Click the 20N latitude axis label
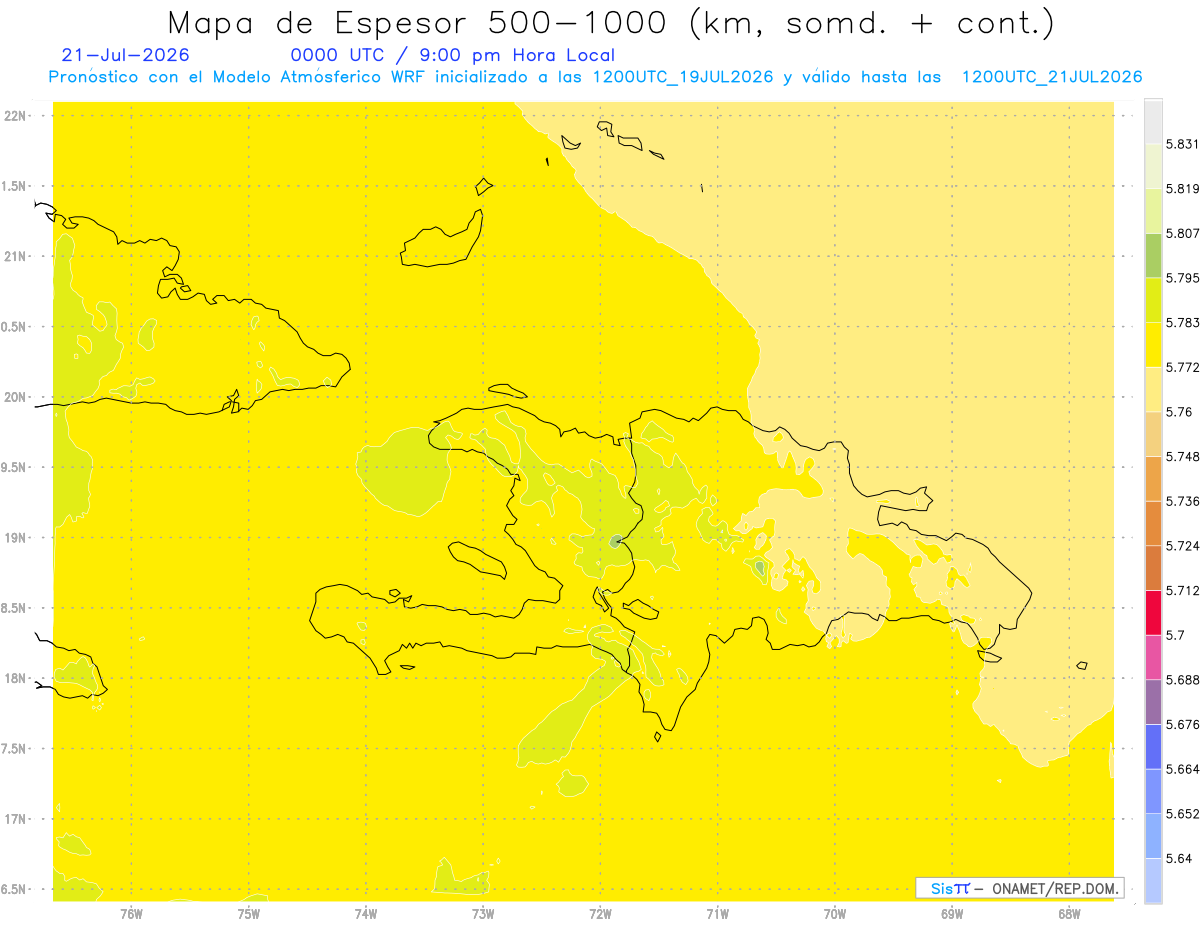This screenshot has width=1200, height=927. [15, 397]
